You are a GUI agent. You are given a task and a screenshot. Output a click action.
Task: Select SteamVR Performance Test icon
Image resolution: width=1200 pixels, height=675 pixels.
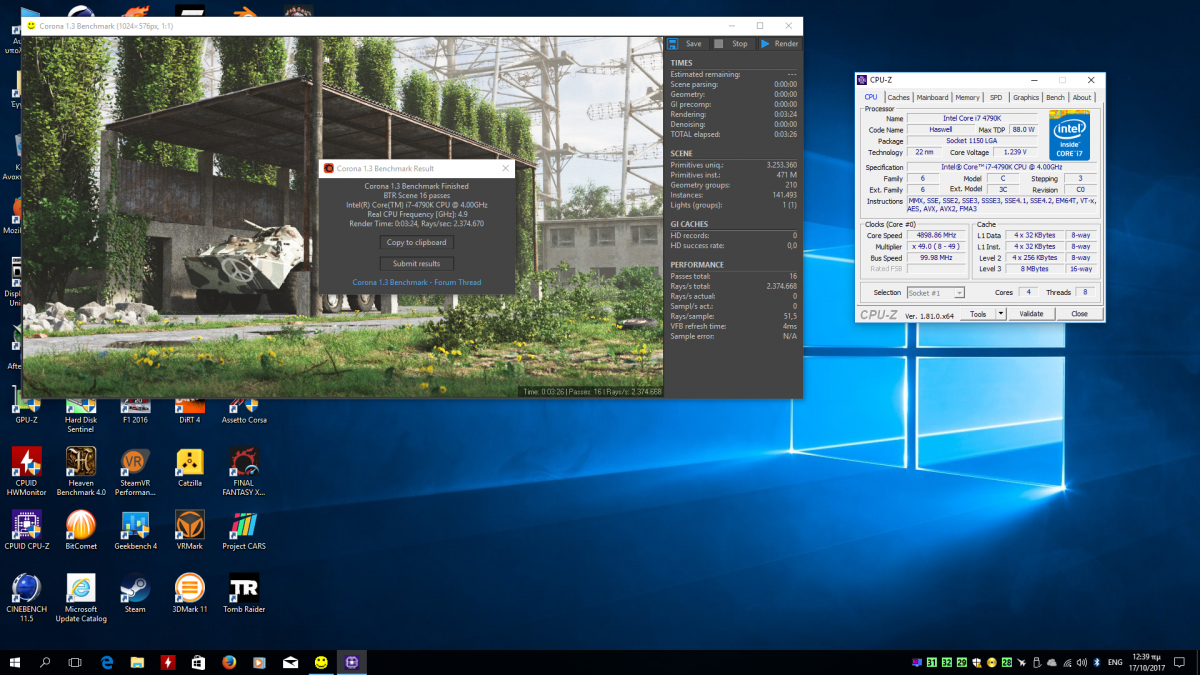(x=135, y=472)
